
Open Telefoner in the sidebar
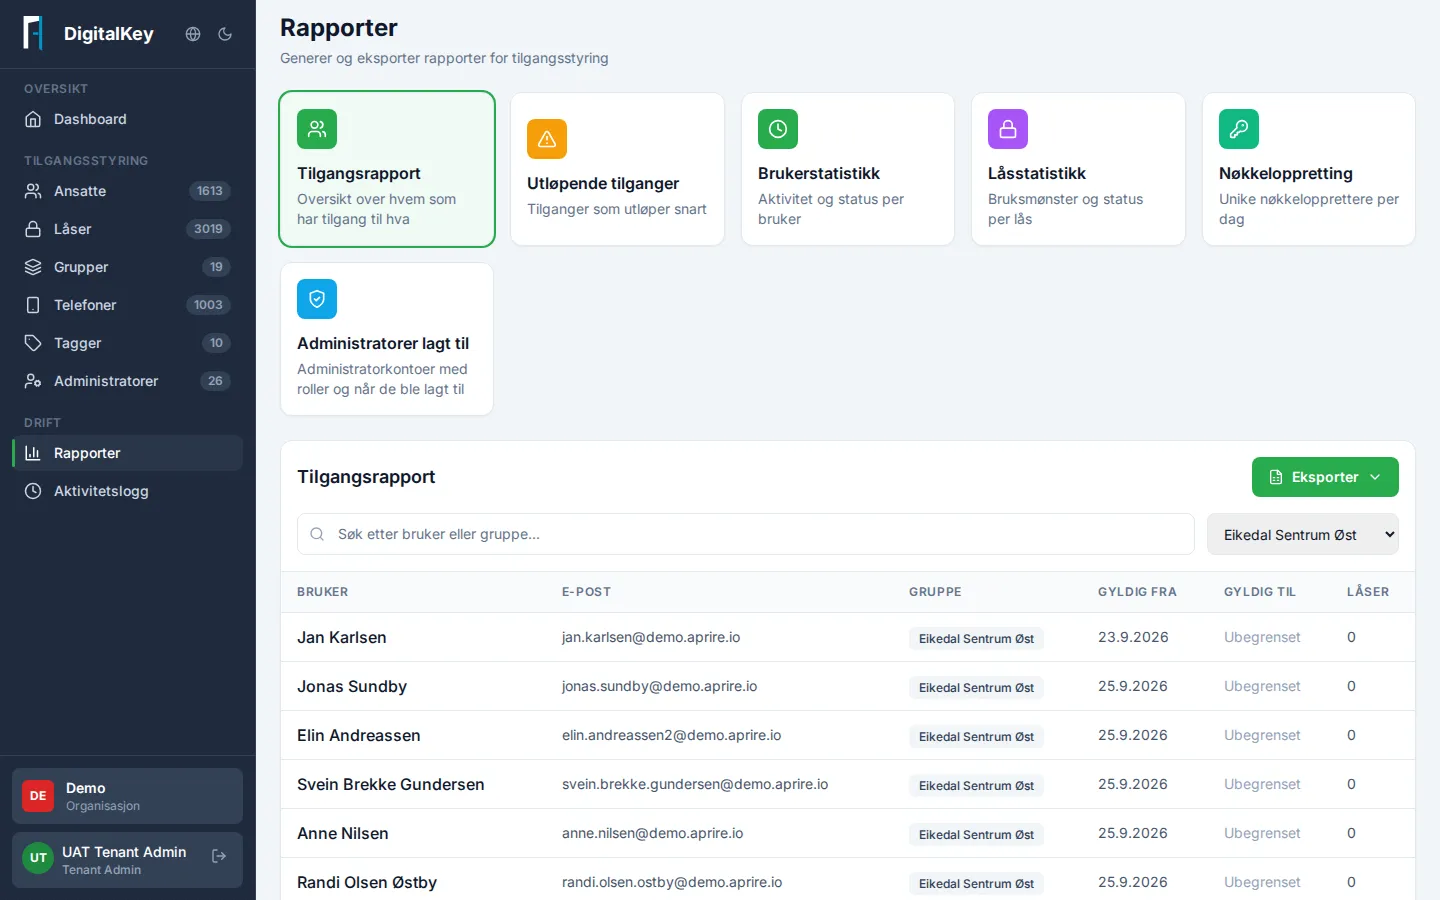point(127,305)
